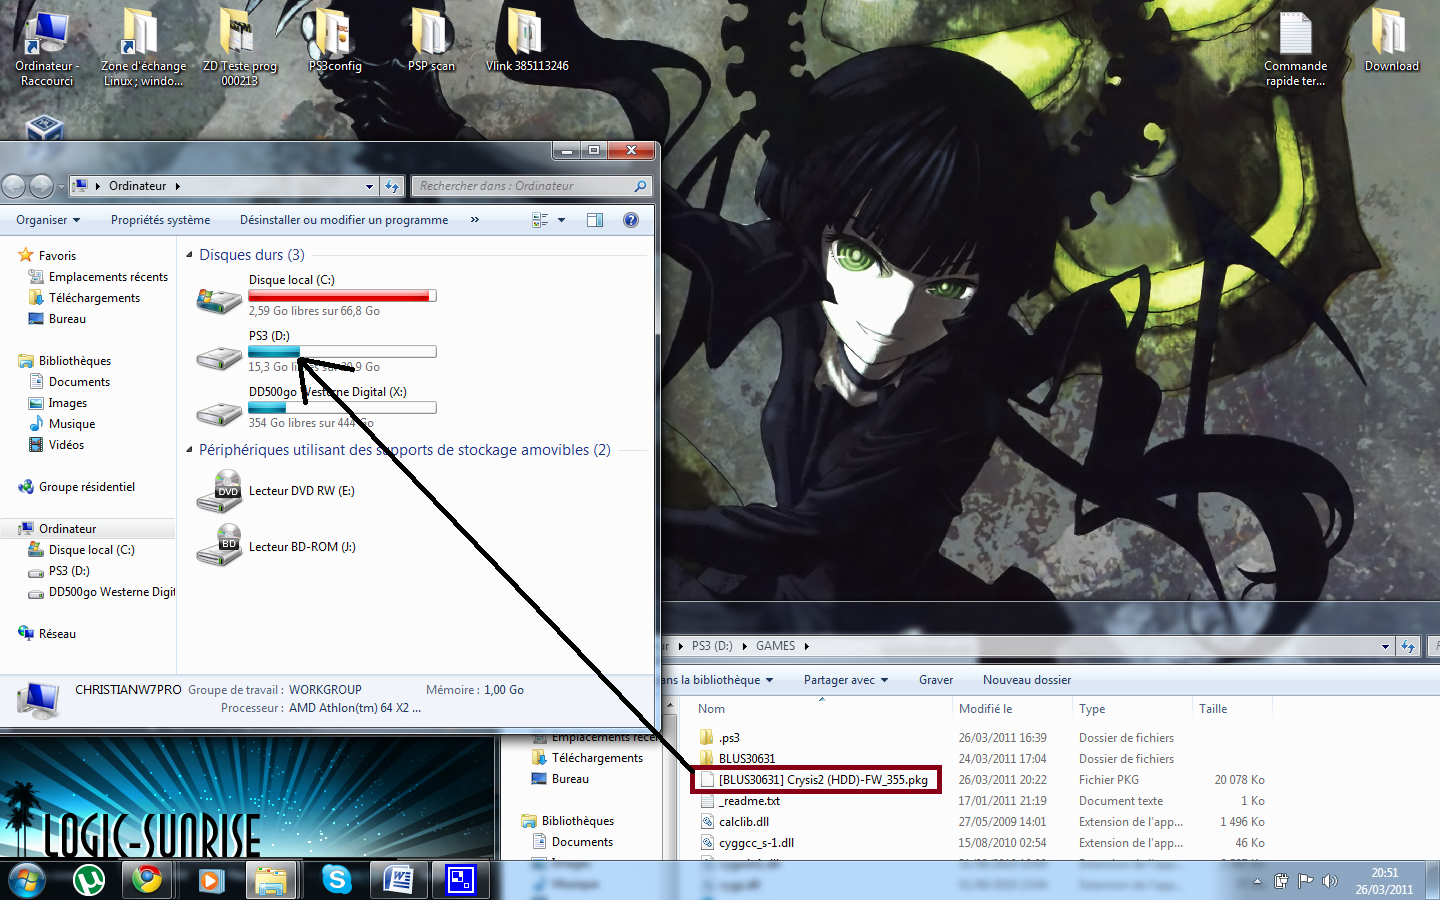Open the DD500go Westerne Digital drive icon
The height and width of the screenshot is (900, 1440).
click(x=219, y=412)
